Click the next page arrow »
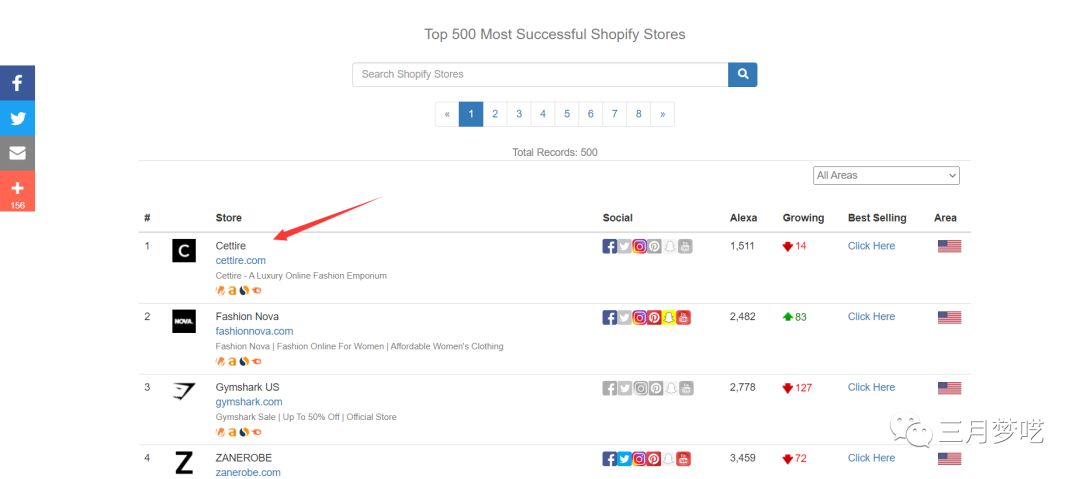The image size is (1080, 479). pos(662,114)
